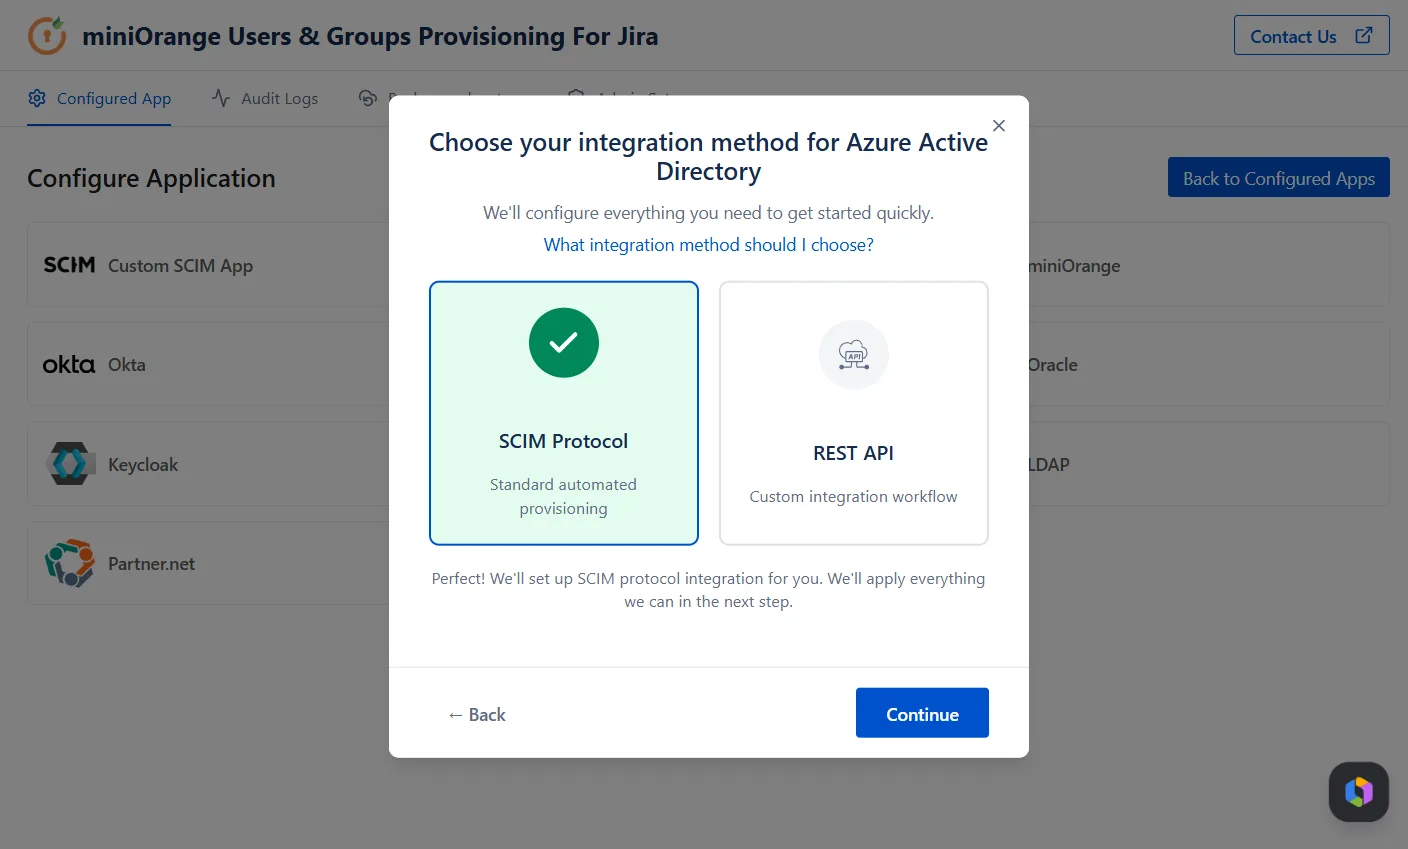Click the Continue button
The height and width of the screenshot is (849, 1408).
point(922,713)
